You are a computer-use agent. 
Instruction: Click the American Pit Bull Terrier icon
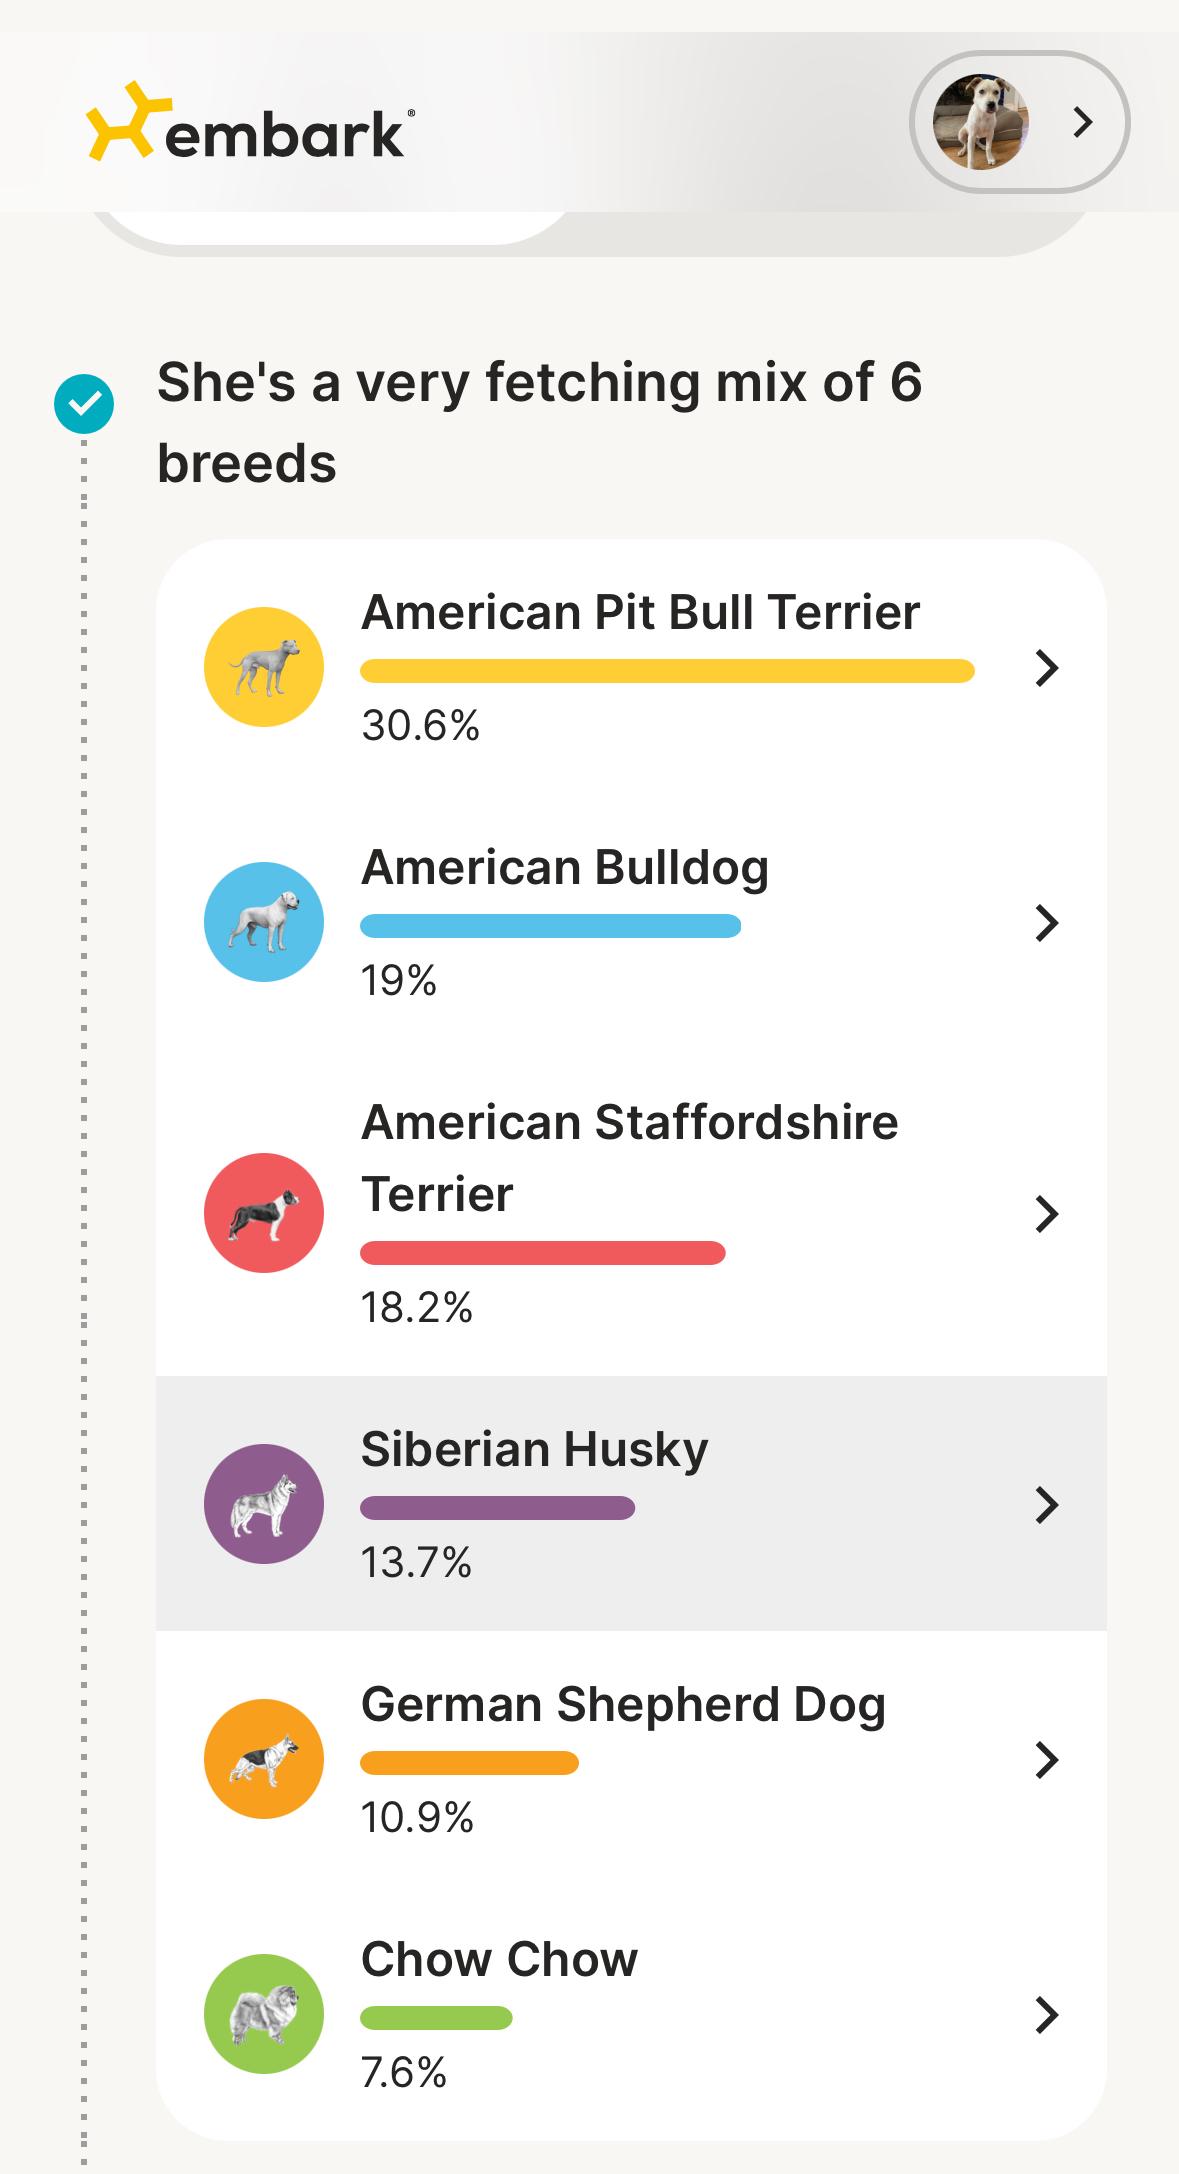click(x=264, y=667)
